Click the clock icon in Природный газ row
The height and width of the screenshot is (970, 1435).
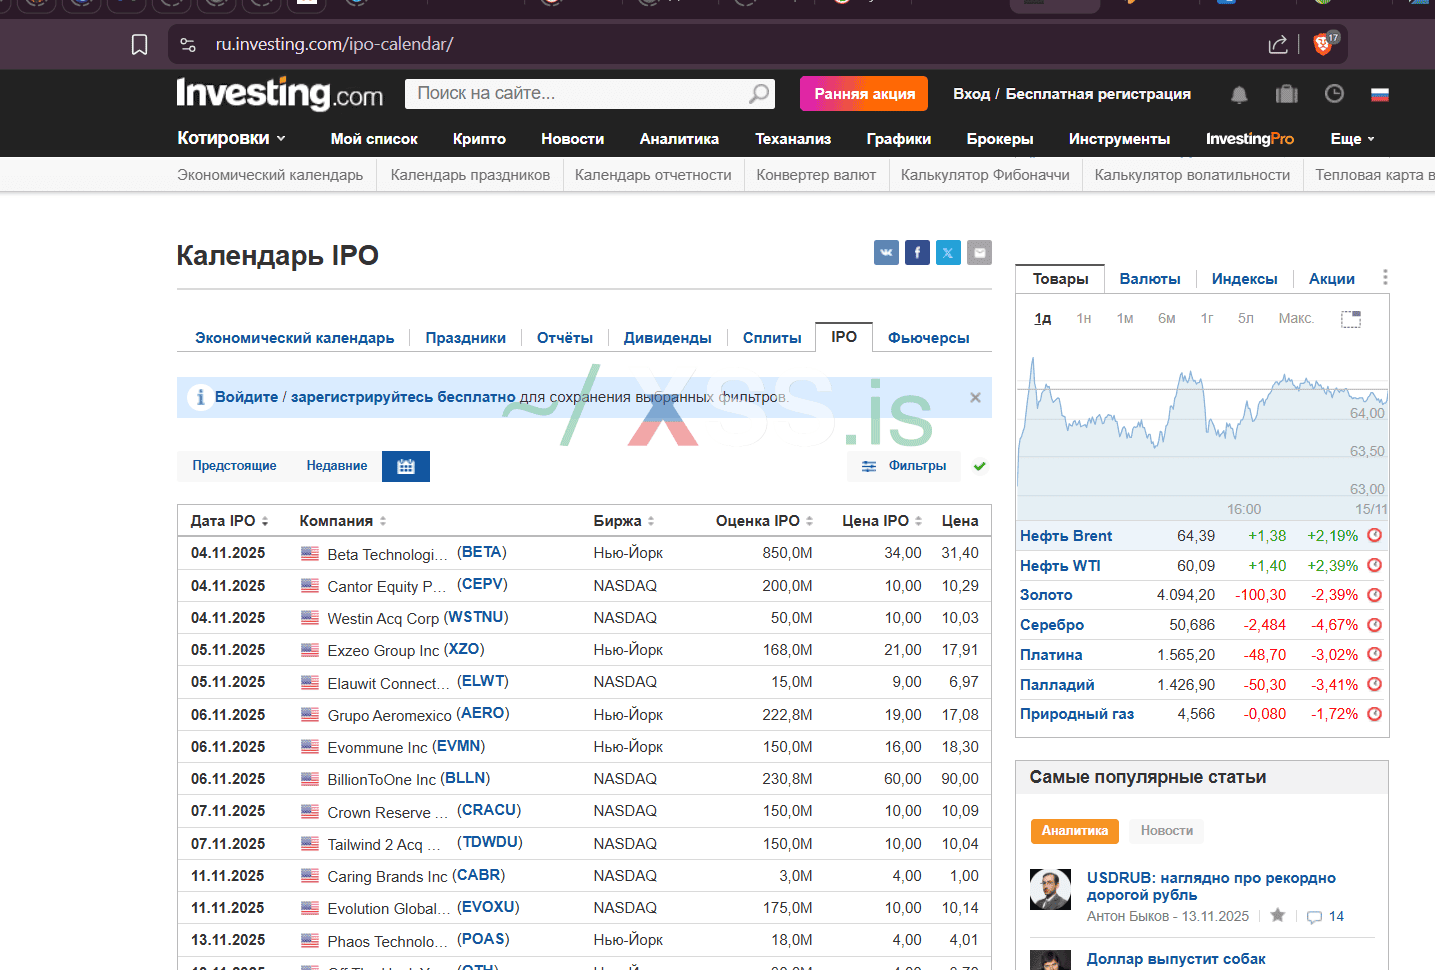[1375, 714]
